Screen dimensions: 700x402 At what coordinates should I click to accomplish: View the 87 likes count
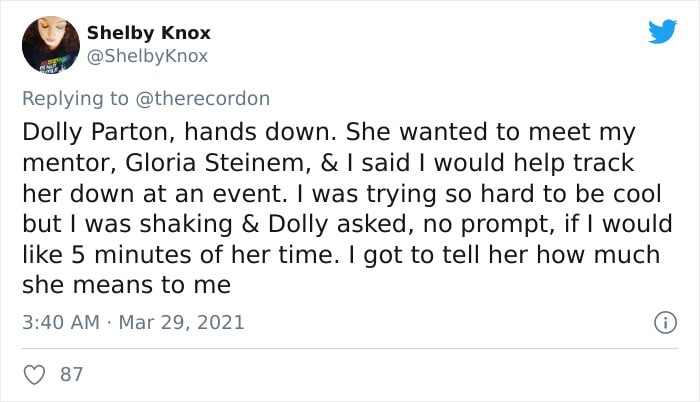(72, 375)
